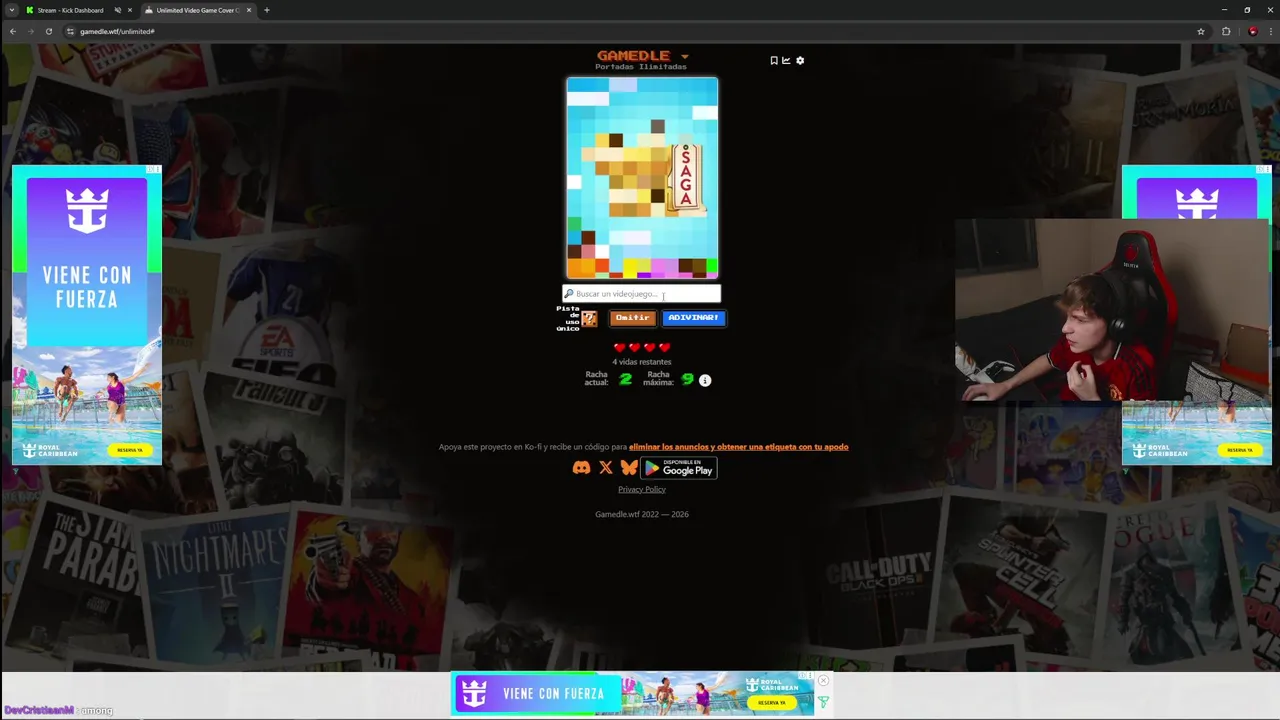Open the settings gear icon on Gamedle
The width and height of the screenshot is (1280, 720).
pos(800,60)
